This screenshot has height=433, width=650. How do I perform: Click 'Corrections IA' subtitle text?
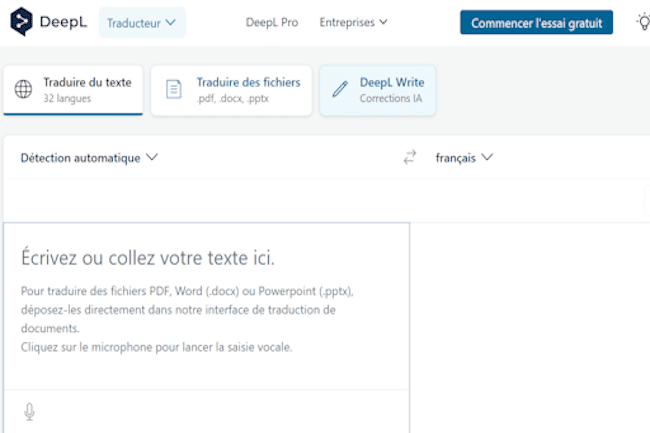pyautogui.click(x=390, y=99)
